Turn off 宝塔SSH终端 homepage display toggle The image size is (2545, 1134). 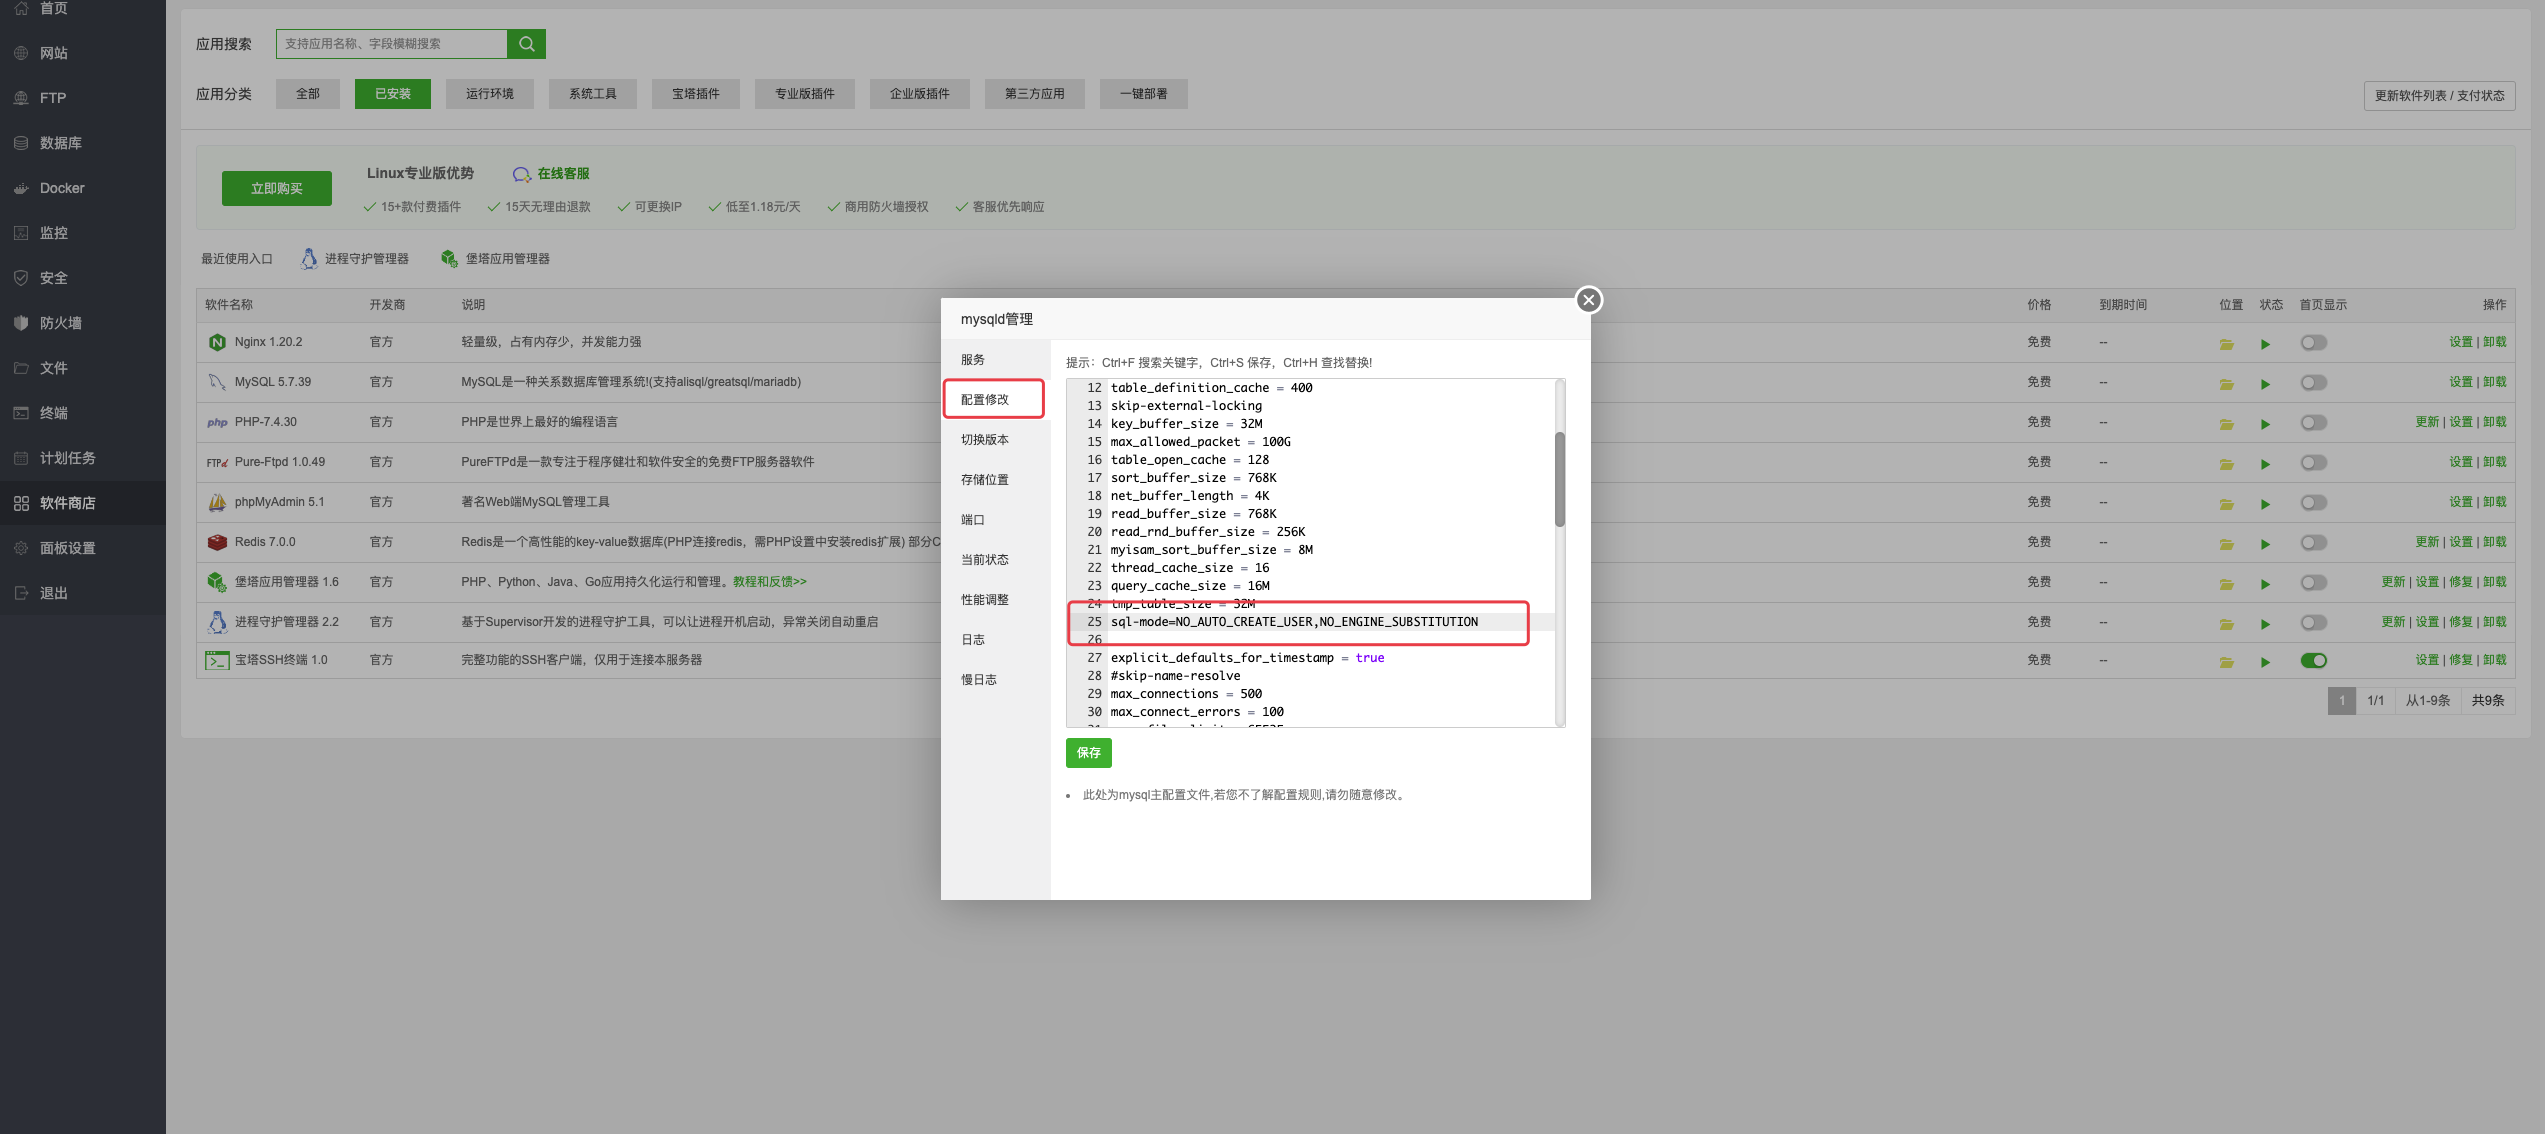(2314, 660)
